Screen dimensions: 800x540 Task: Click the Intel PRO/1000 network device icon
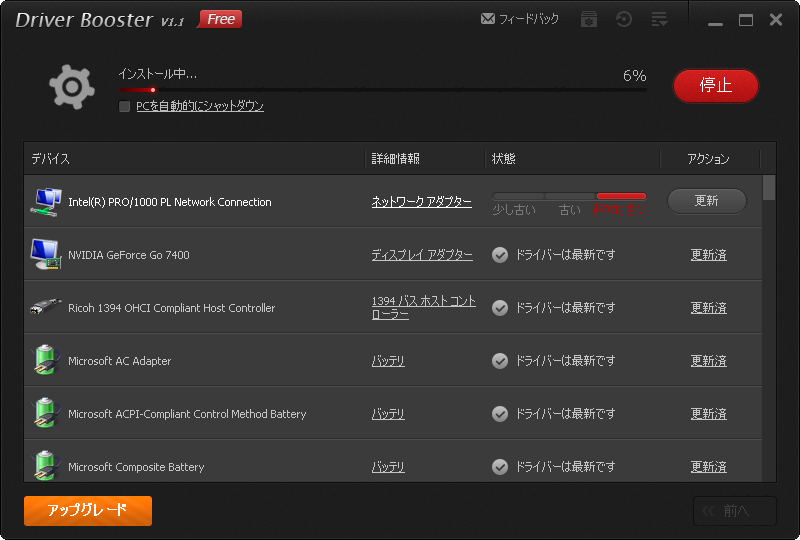coord(46,202)
